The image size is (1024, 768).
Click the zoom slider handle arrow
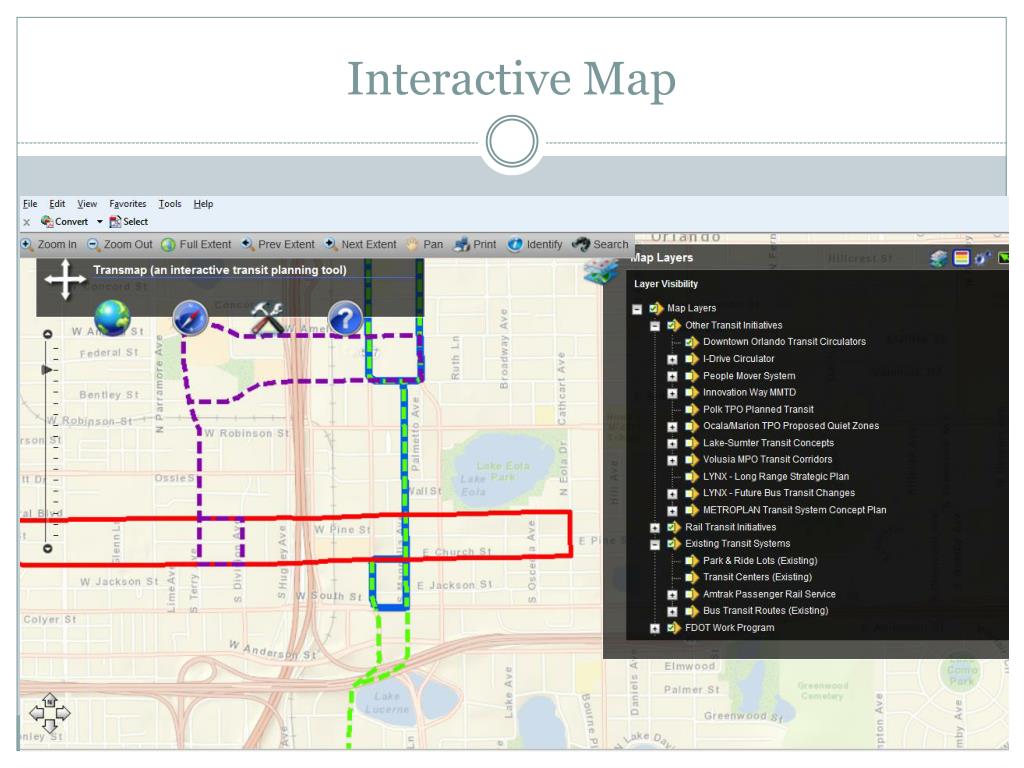[x=46, y=370]
